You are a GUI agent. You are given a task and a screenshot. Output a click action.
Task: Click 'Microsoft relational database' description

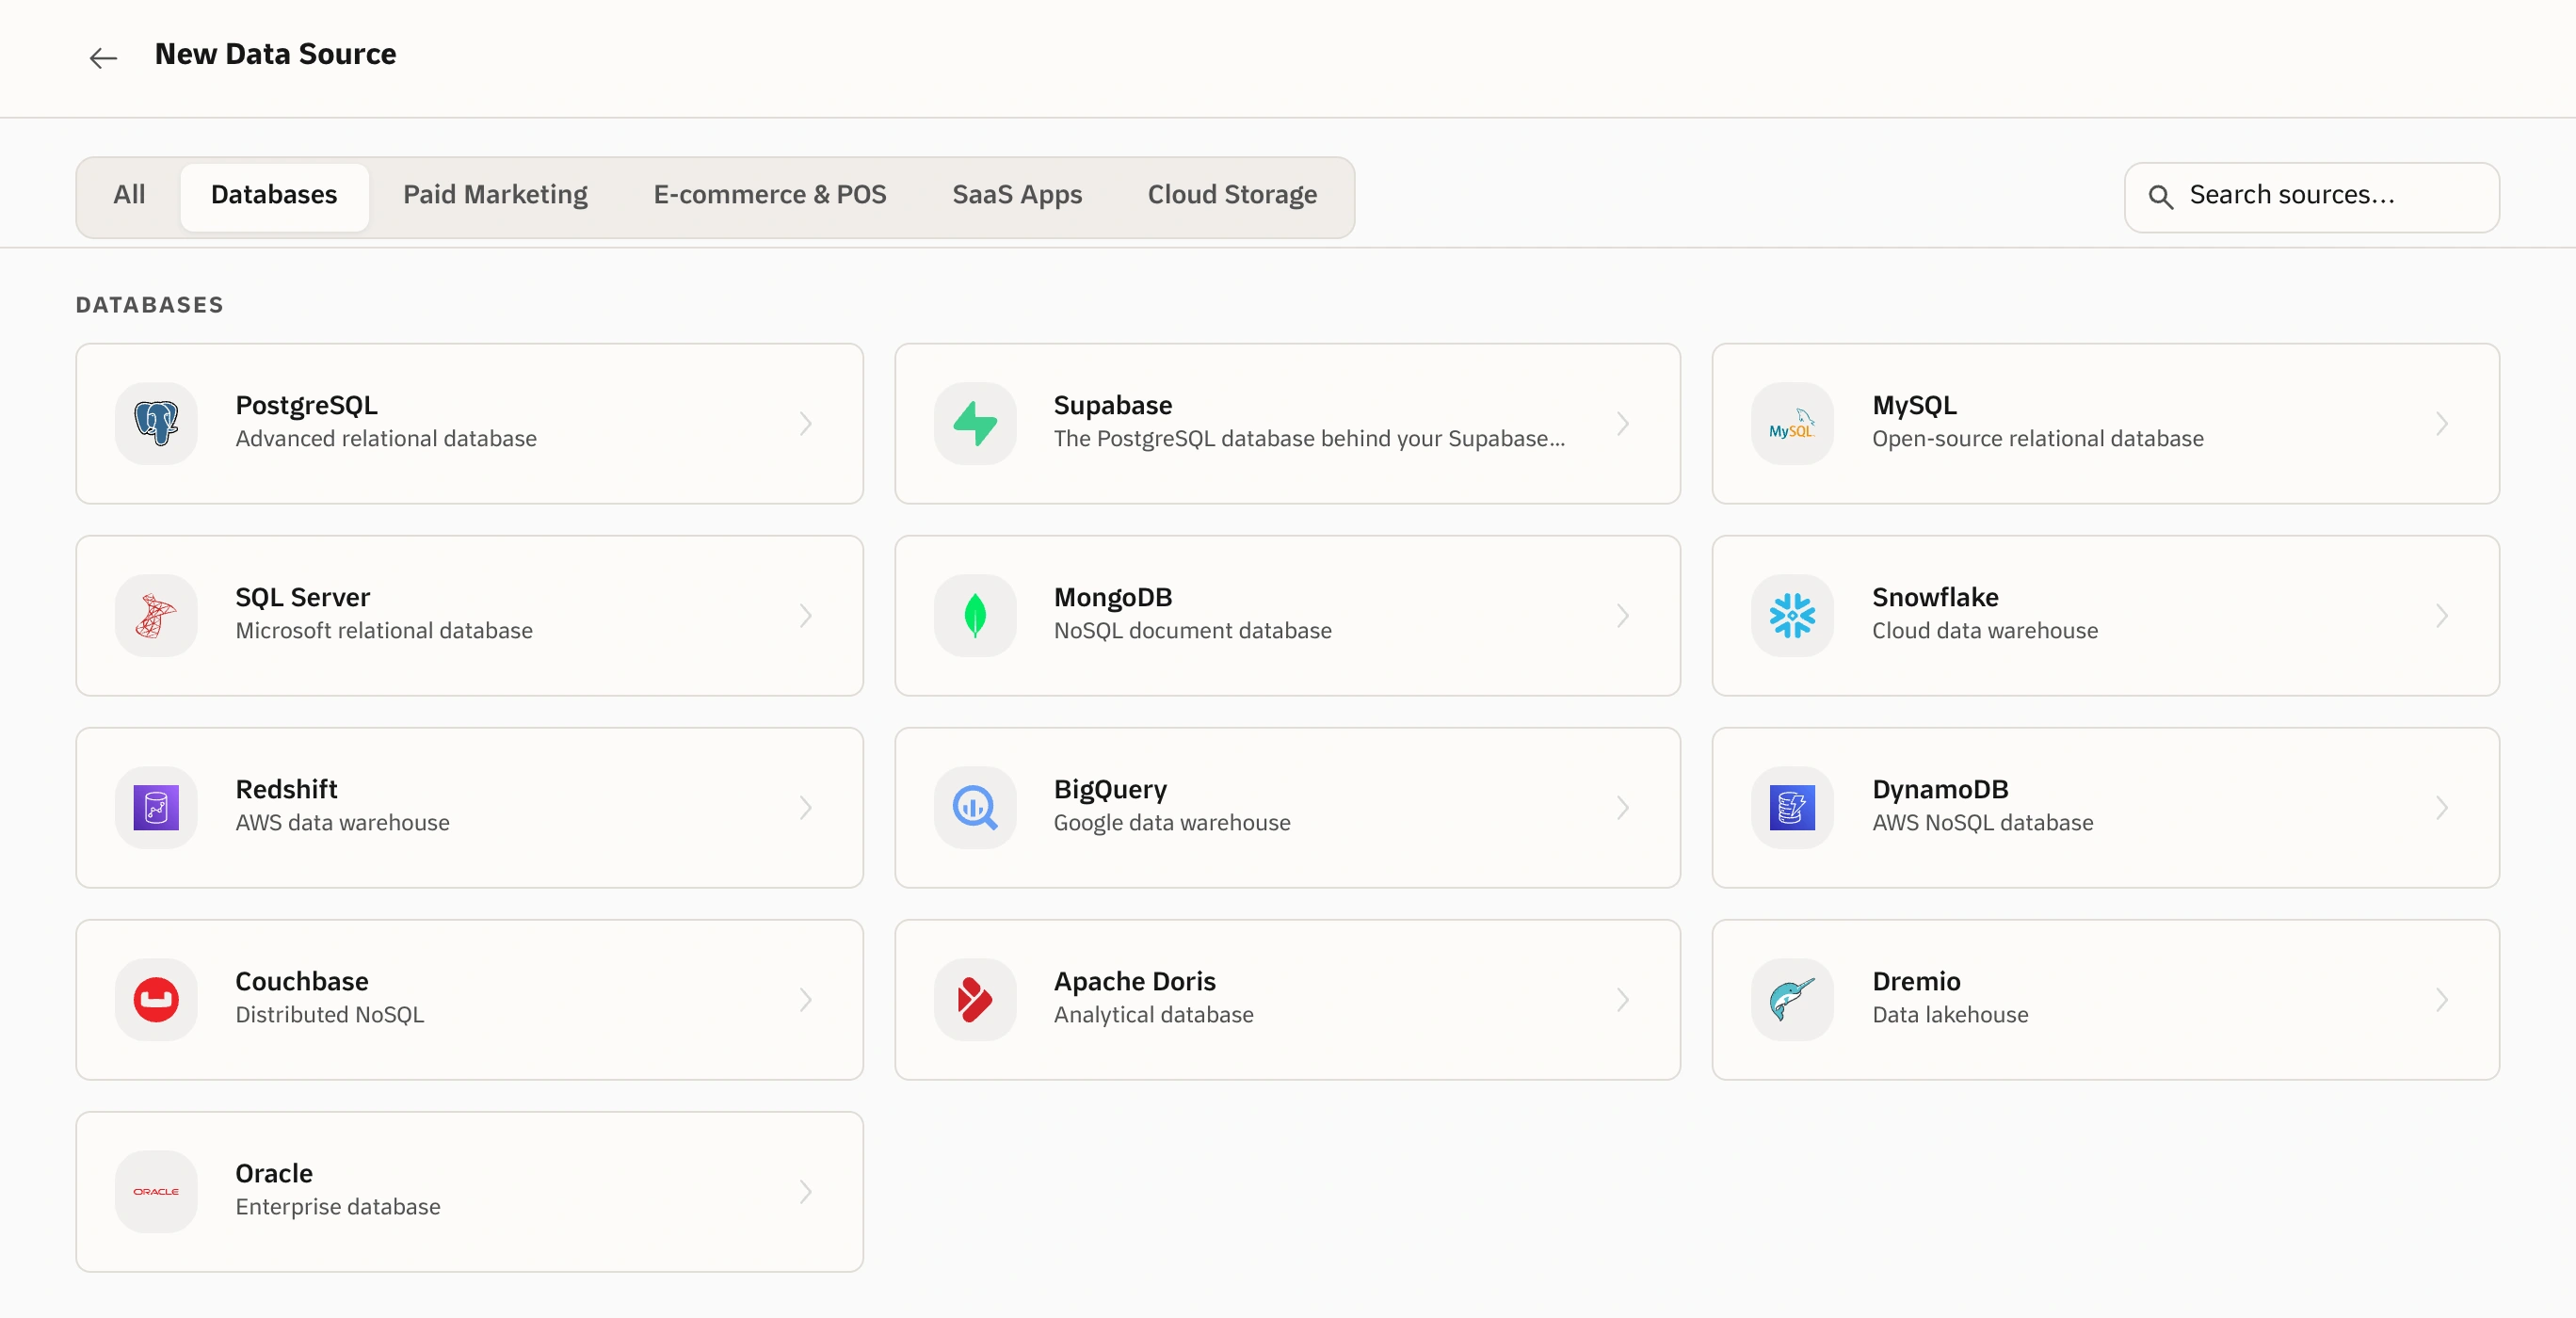384,630
